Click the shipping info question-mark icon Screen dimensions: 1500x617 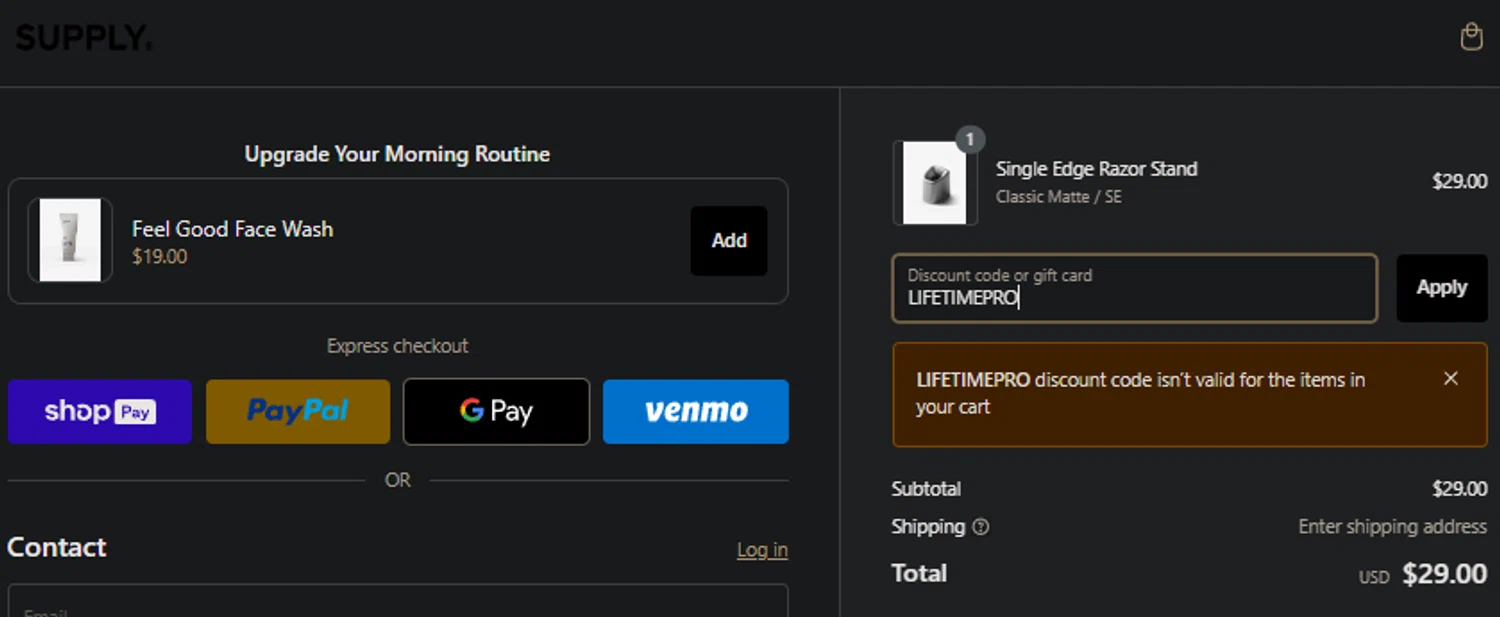[x=981, y=527]
